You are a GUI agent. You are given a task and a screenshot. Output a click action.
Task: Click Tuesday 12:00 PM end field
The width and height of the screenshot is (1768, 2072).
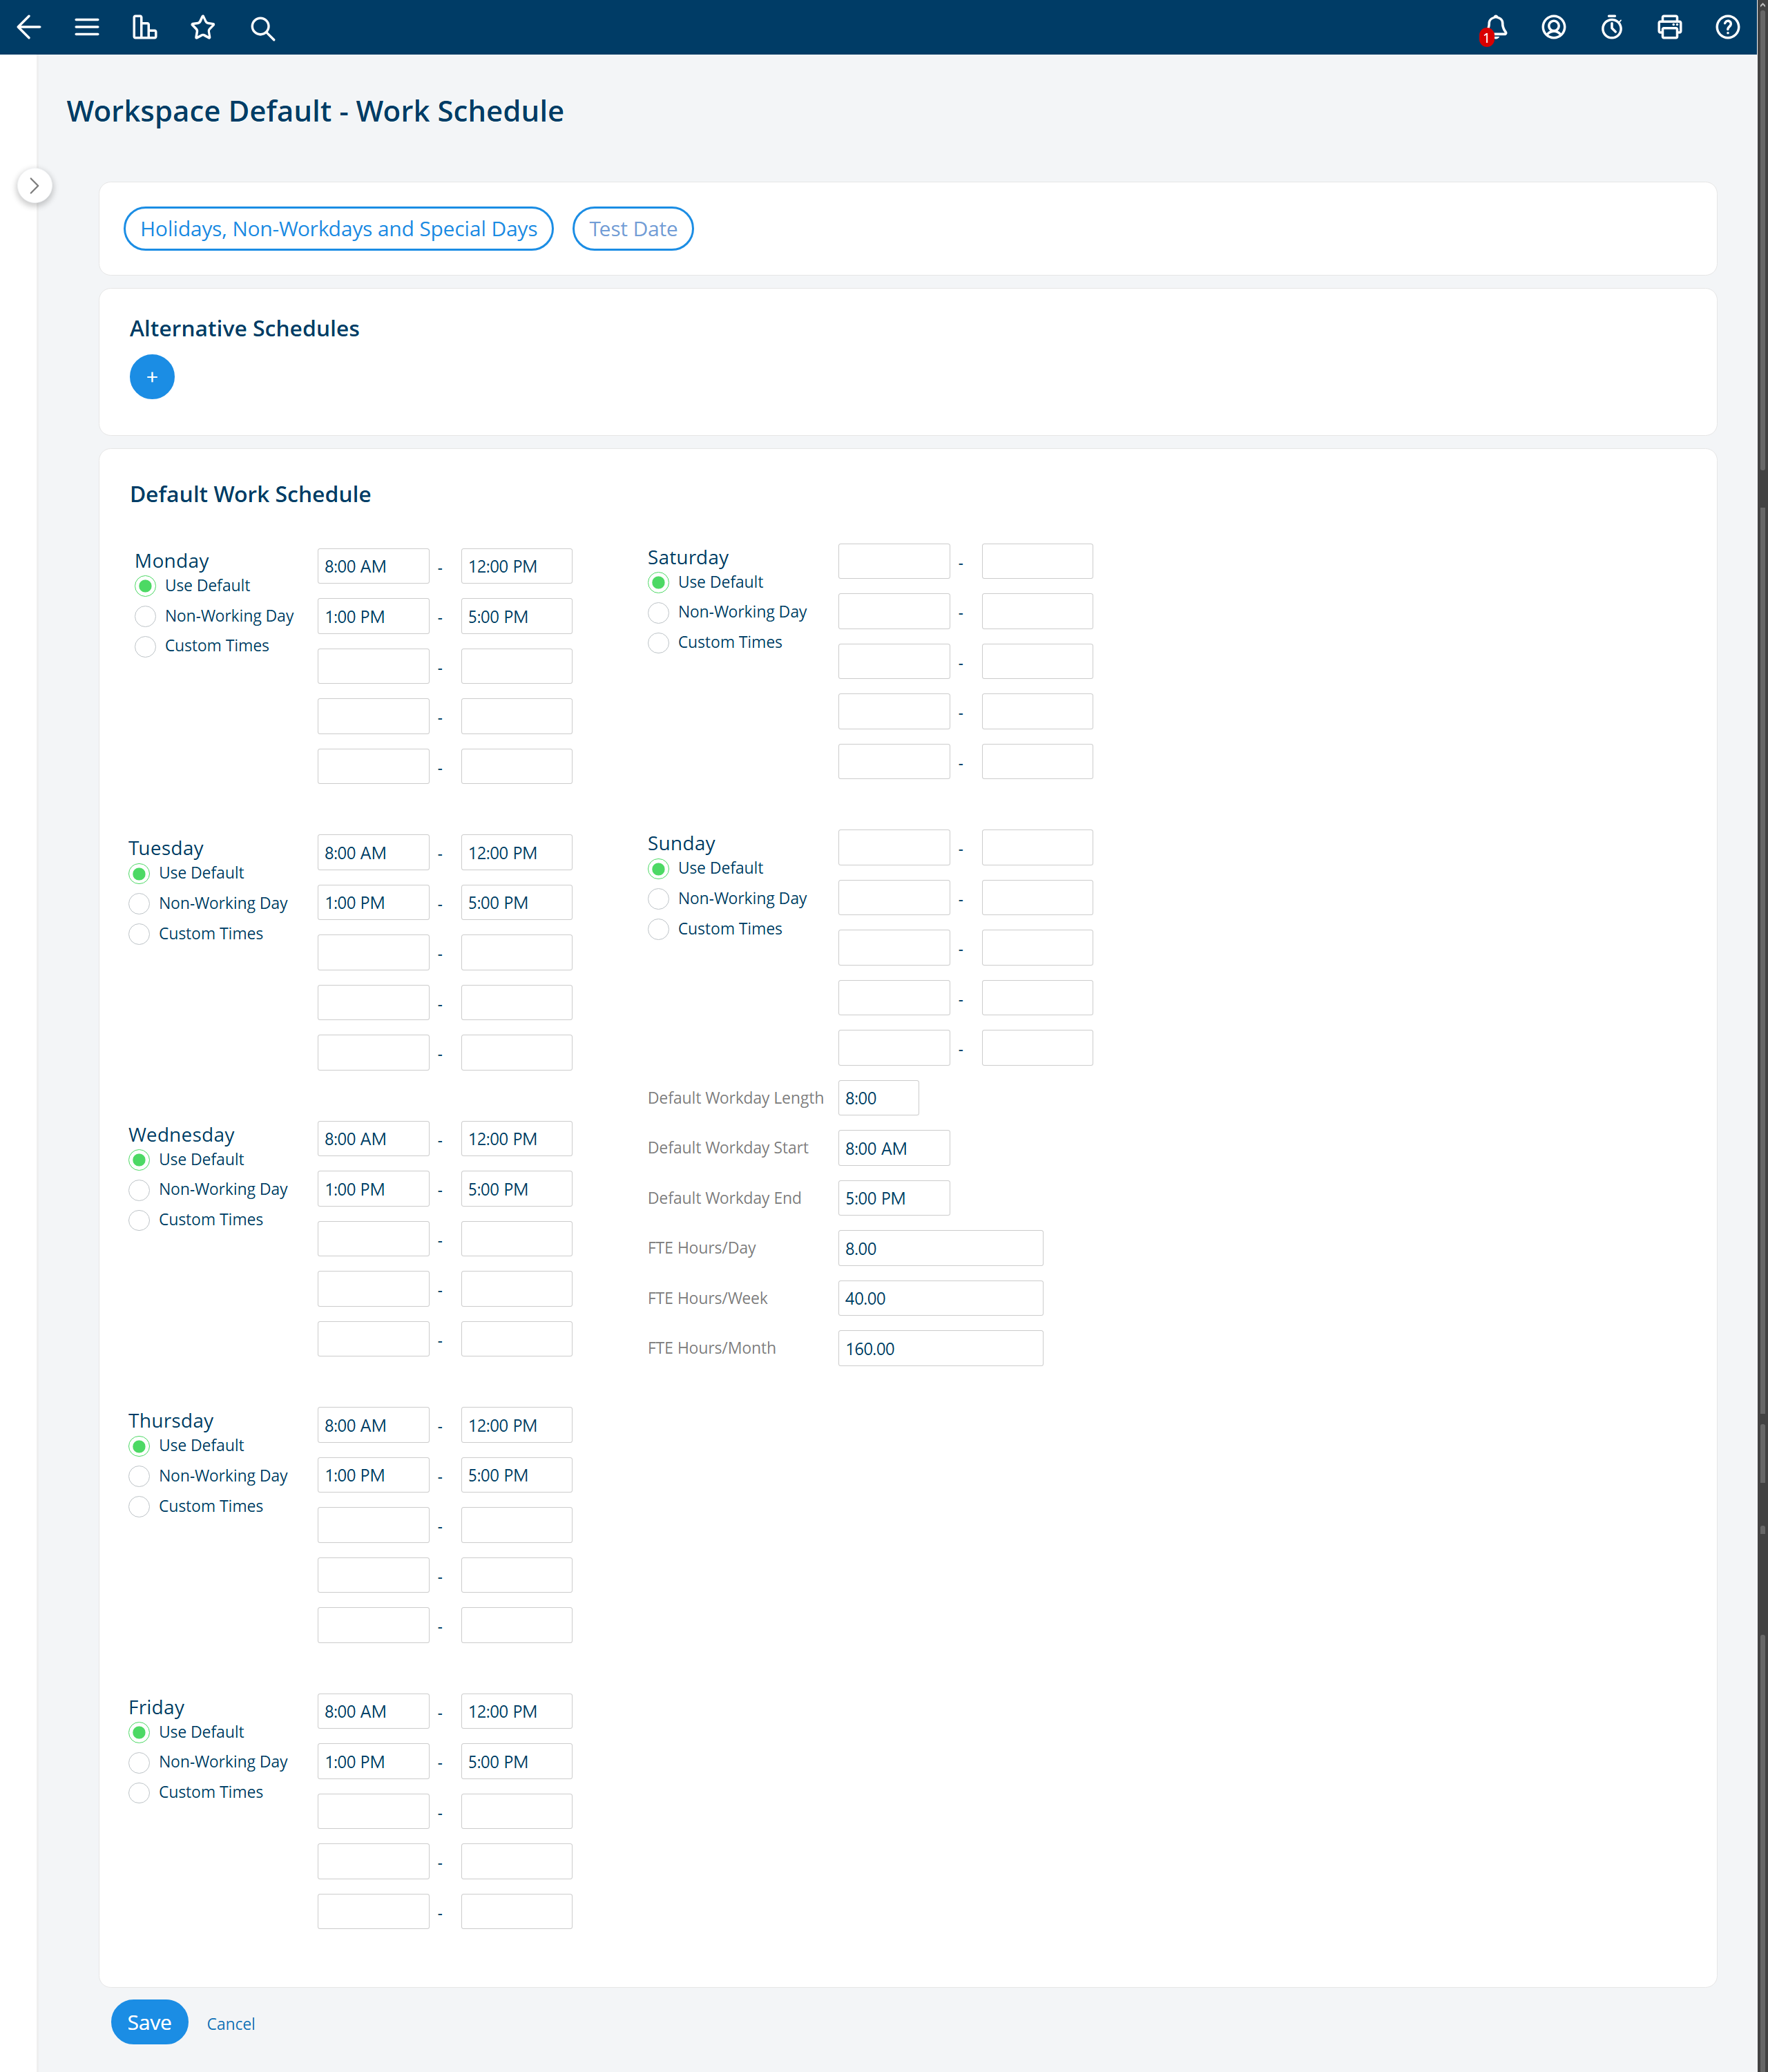(516, 852)
